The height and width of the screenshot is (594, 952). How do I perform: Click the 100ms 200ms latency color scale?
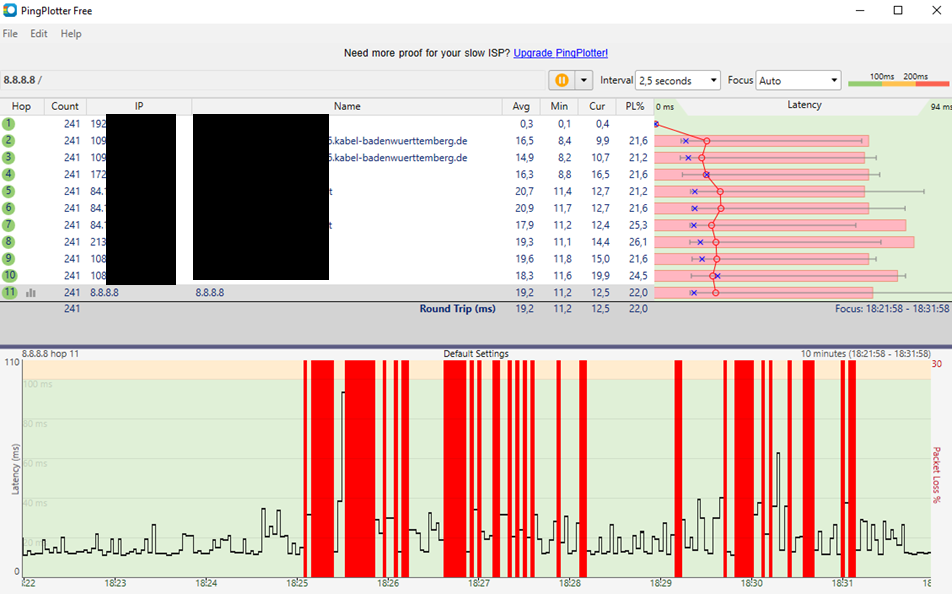[899, 80]
